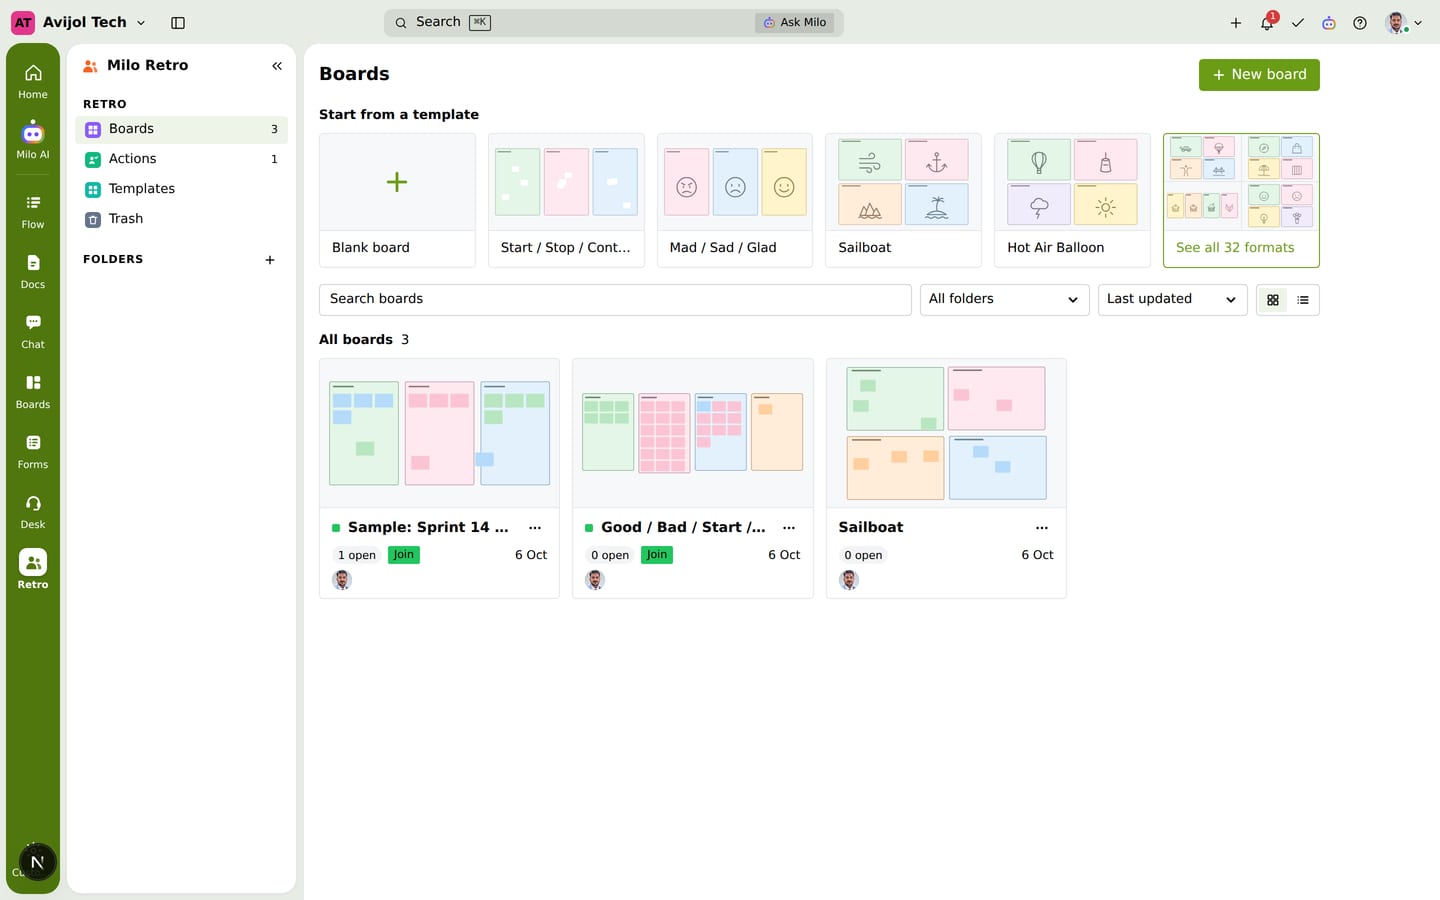Choose the Hot Air Balloon template
Screen dimensions: 1440x900
pos(1072,200)
